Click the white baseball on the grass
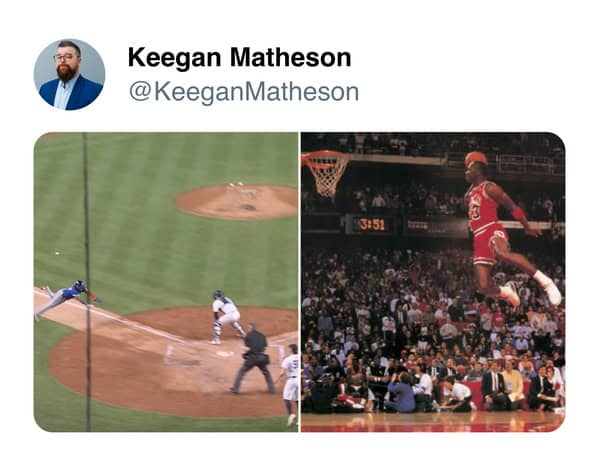 (57, 253)
